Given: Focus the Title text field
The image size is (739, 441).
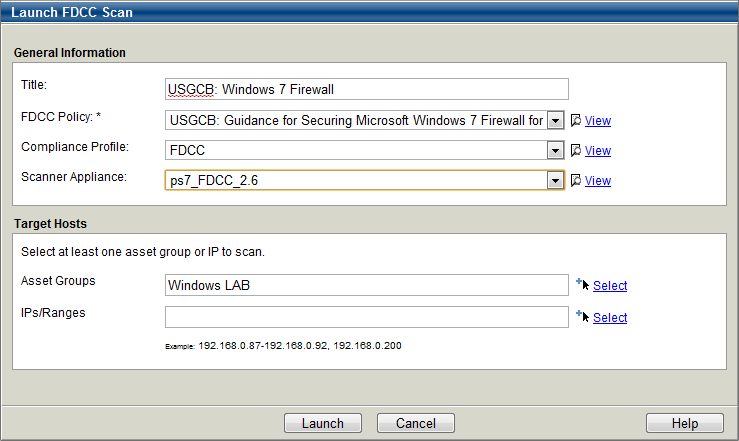Looking at the screenshot, I should pyautogui.click(x=367, y=89).
